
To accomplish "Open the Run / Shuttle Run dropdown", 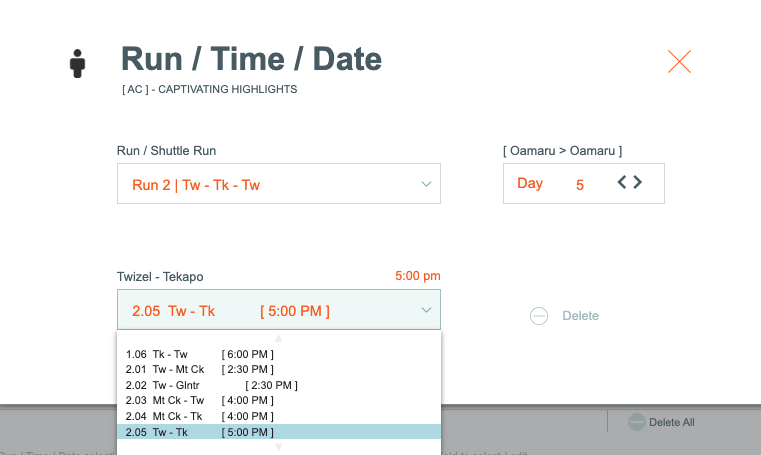I will click(x=279, y=183).
